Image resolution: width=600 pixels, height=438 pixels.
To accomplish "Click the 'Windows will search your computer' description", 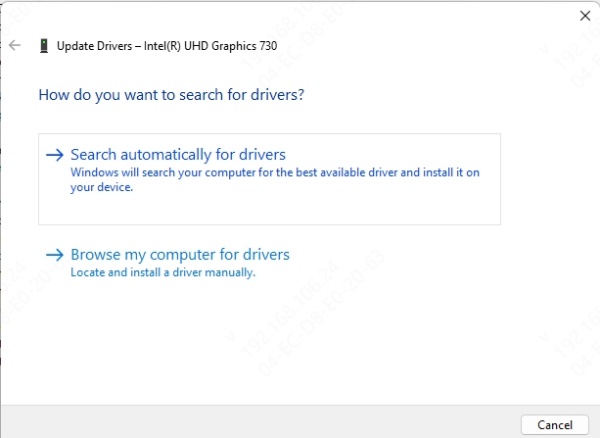I will [275, 172].
